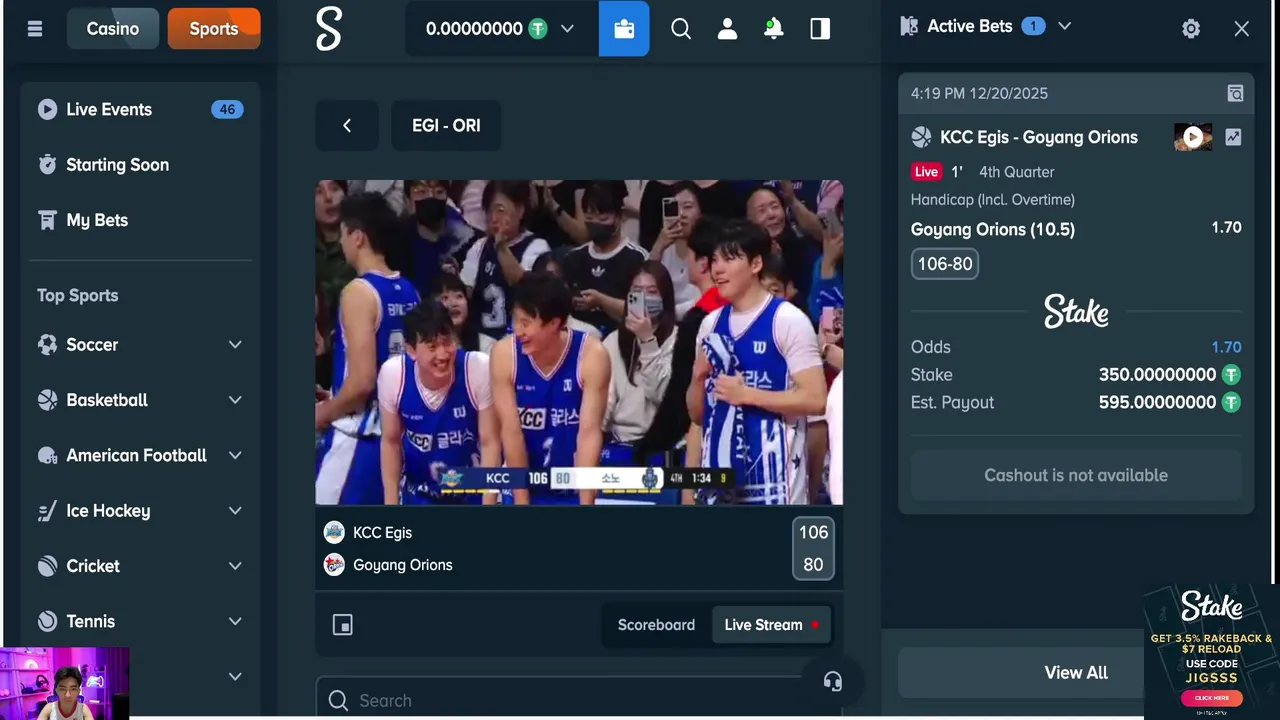The width and height of the screenshot is (1280, 720).
Task: Click the Live Events count badge 46
Action: [227, 110]
